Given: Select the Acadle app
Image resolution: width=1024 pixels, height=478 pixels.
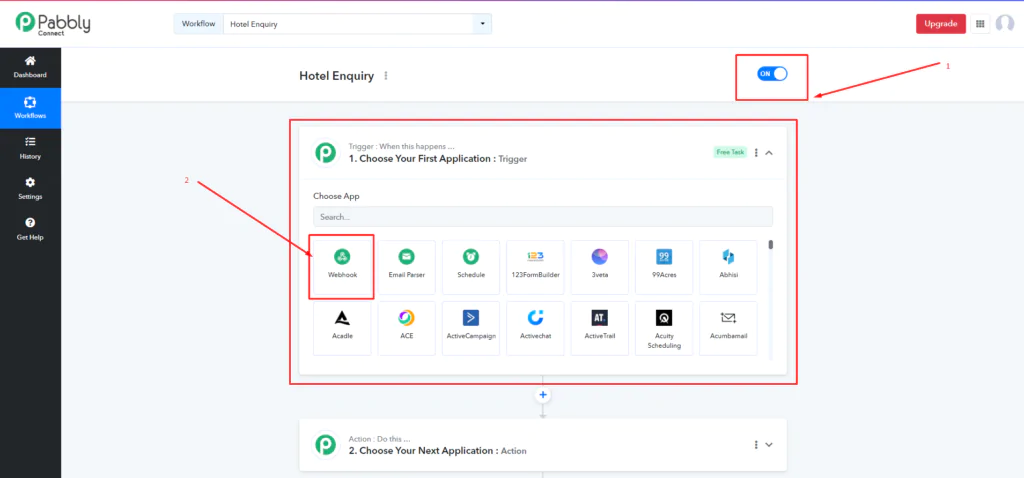Looking at the screenshot, I should [x=342, y=328].
